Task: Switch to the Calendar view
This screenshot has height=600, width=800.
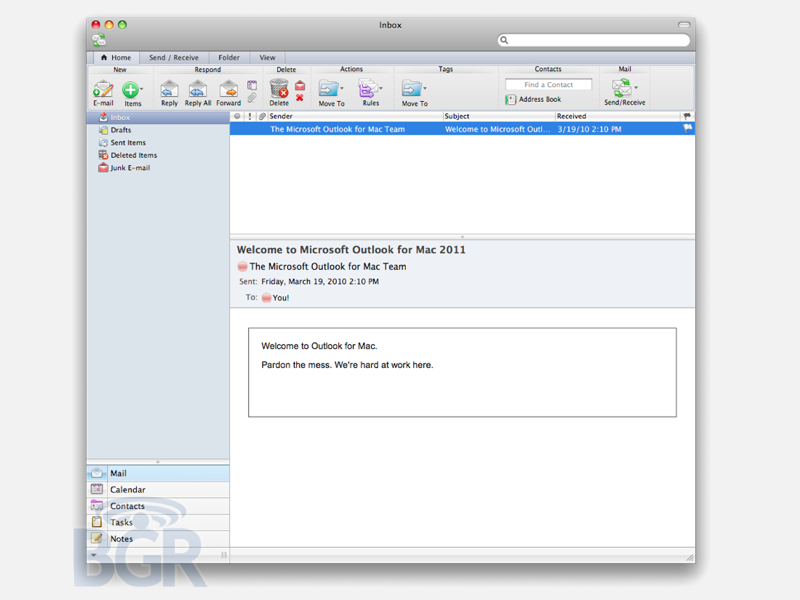Action: [158, 490]
